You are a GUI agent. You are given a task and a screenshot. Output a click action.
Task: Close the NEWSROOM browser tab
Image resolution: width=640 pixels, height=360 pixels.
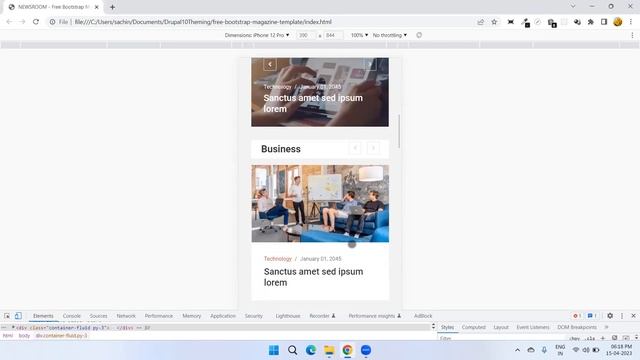(x=97, y=7)
